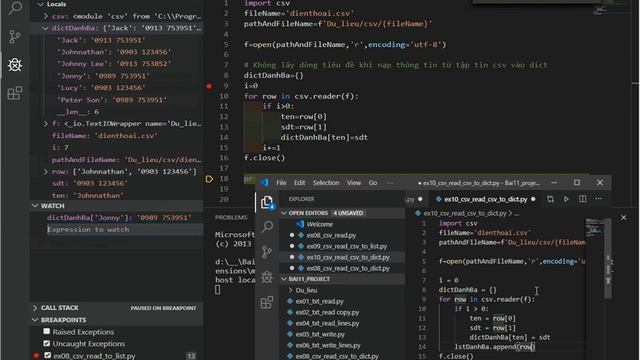The width and height of the screenshot is (640, 360).
Task: Click the Expression to watch input field
Action: (x=125, y=229)
